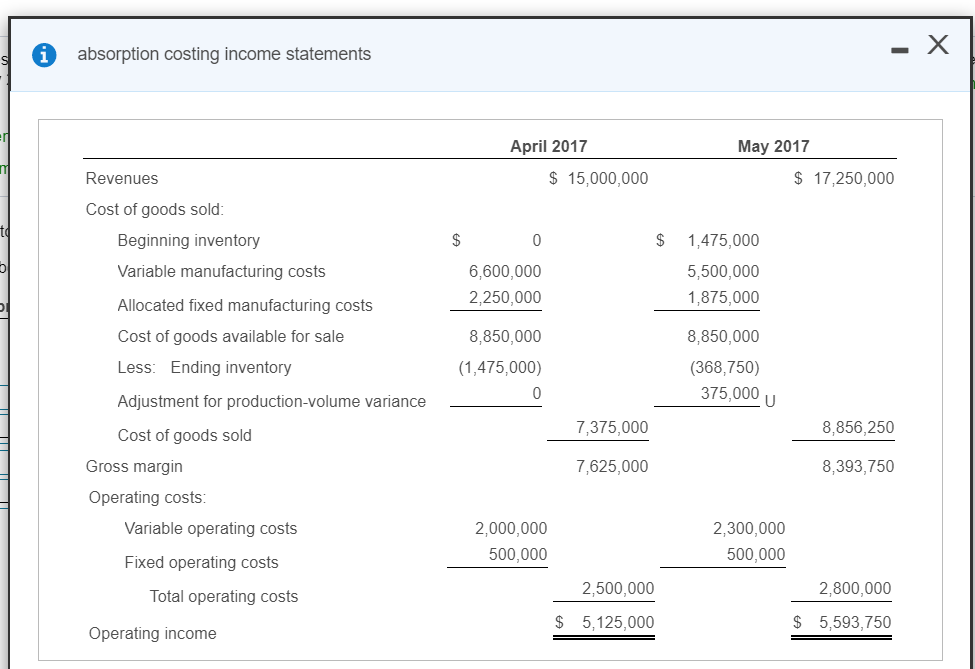
Task: Click the Cost of goods available for sale row
Action: pos(229,336)
